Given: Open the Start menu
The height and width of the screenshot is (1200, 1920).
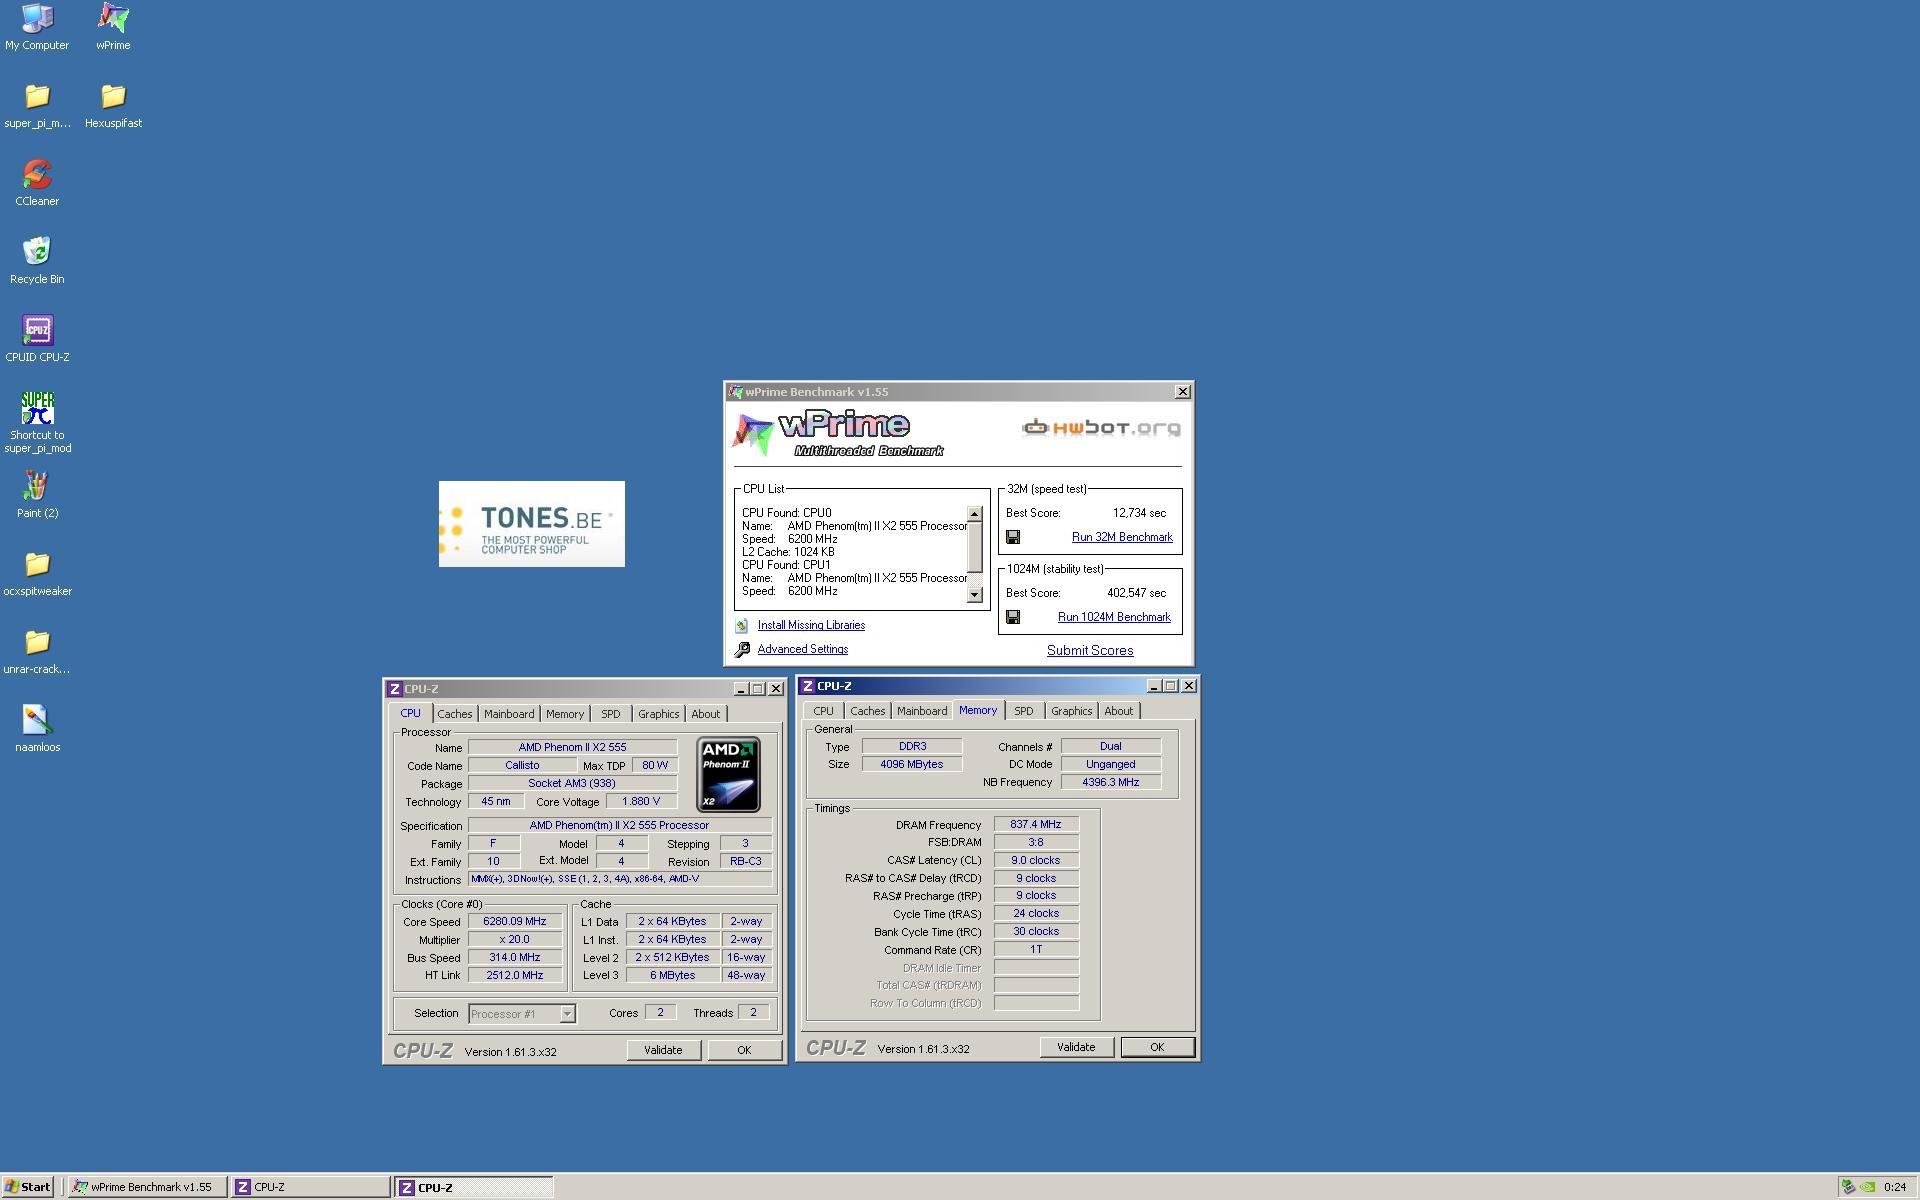Looking at the screenshot, I should tap(27, 1187).
